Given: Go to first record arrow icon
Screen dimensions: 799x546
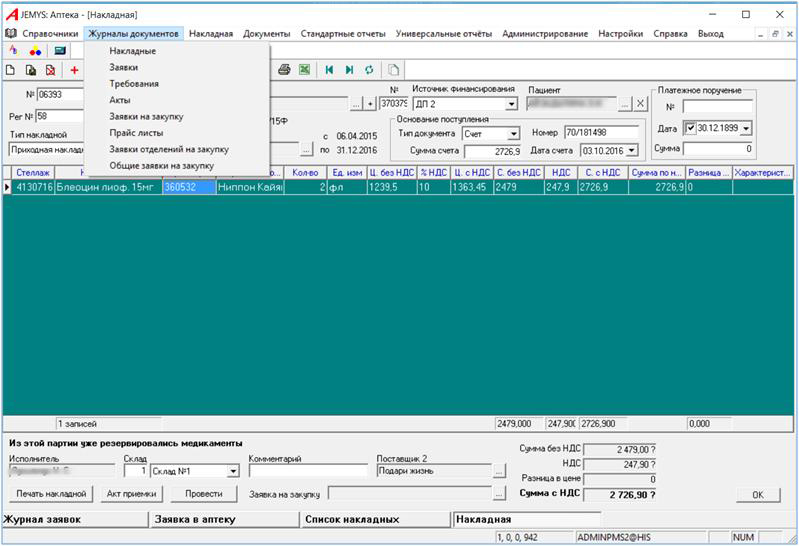Looking at the screenshot, I should tap(329, 70).
